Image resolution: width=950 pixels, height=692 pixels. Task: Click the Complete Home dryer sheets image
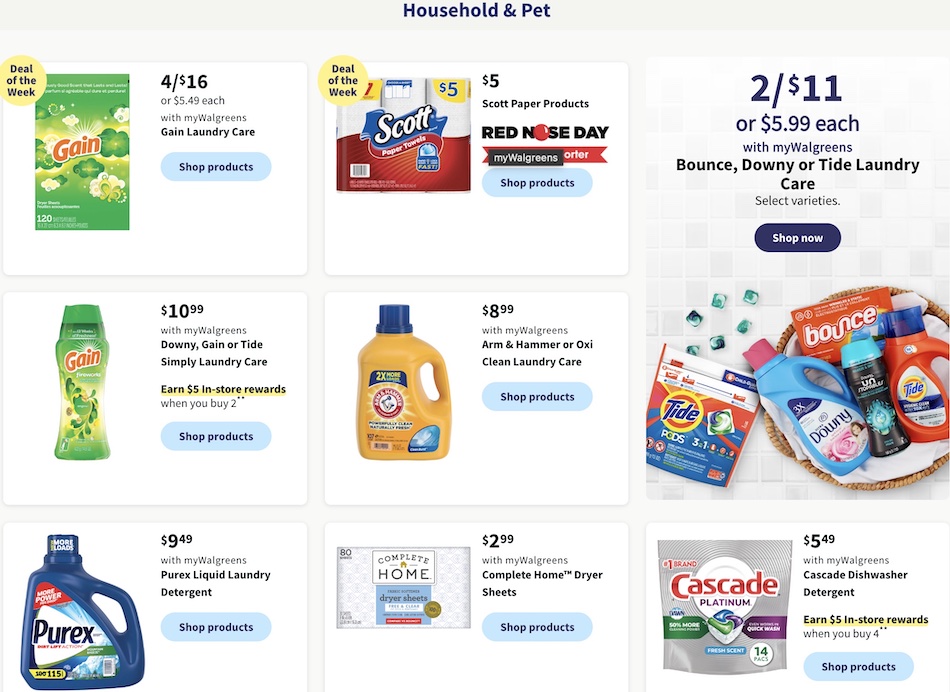[404, 587]
